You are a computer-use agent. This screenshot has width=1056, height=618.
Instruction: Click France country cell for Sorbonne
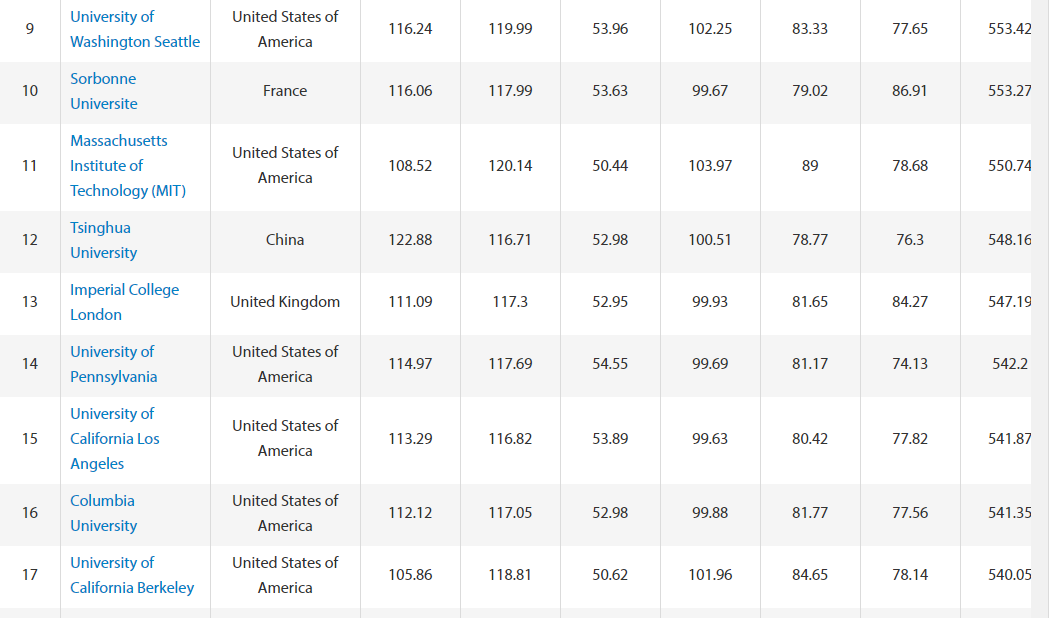pos(285,91)
